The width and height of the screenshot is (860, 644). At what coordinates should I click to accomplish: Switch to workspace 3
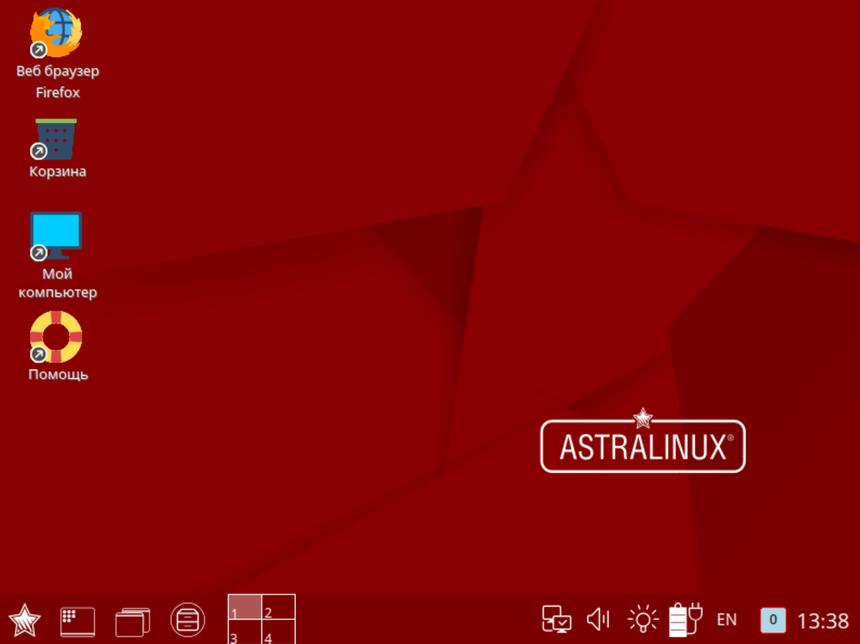[245, 633]
